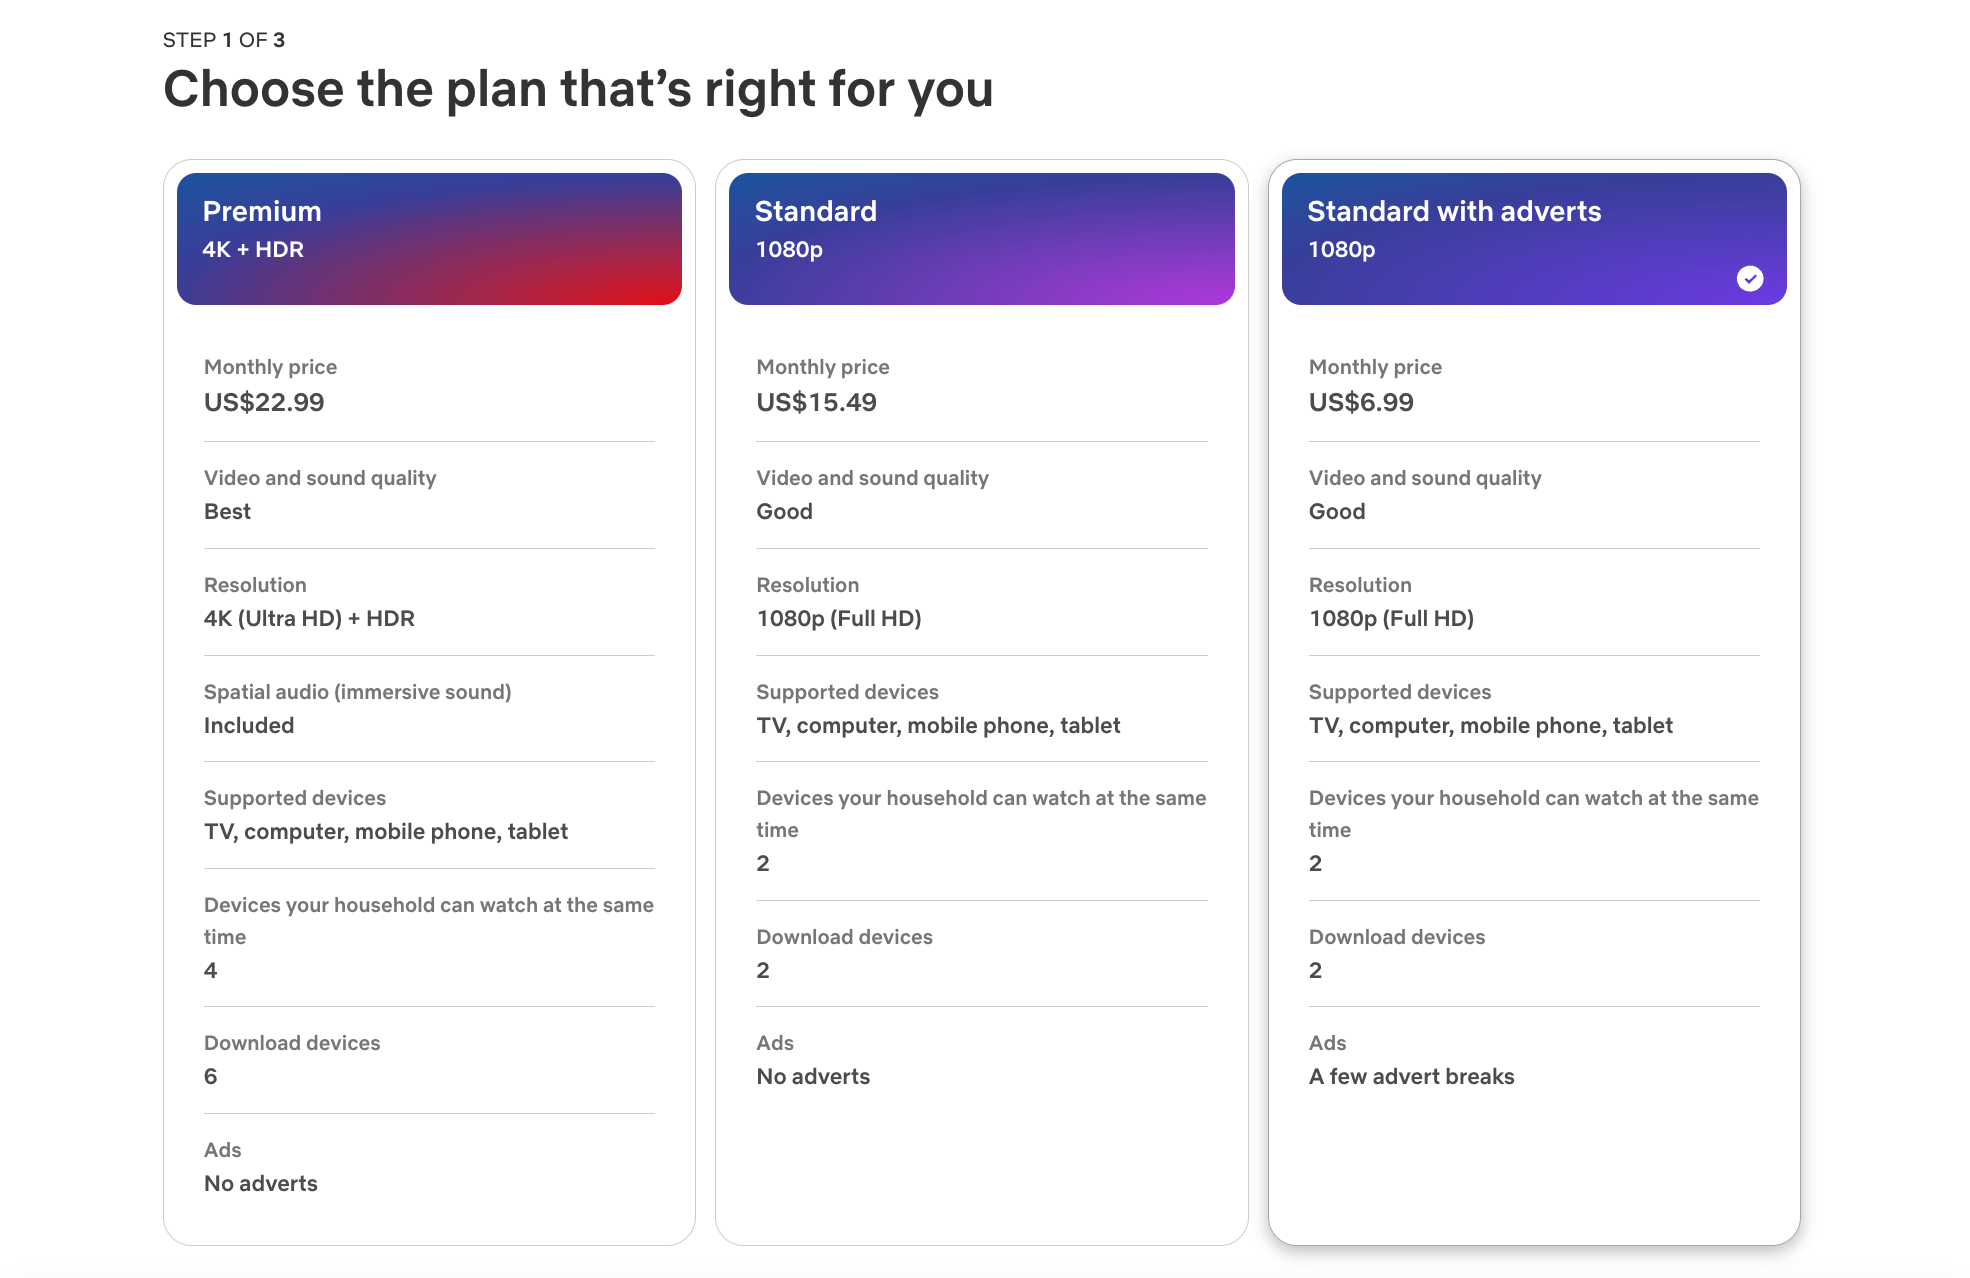Click the US$6.99 monthly price
The width and height of the screenshot is (1970, 1278).
pos(1360,402)
